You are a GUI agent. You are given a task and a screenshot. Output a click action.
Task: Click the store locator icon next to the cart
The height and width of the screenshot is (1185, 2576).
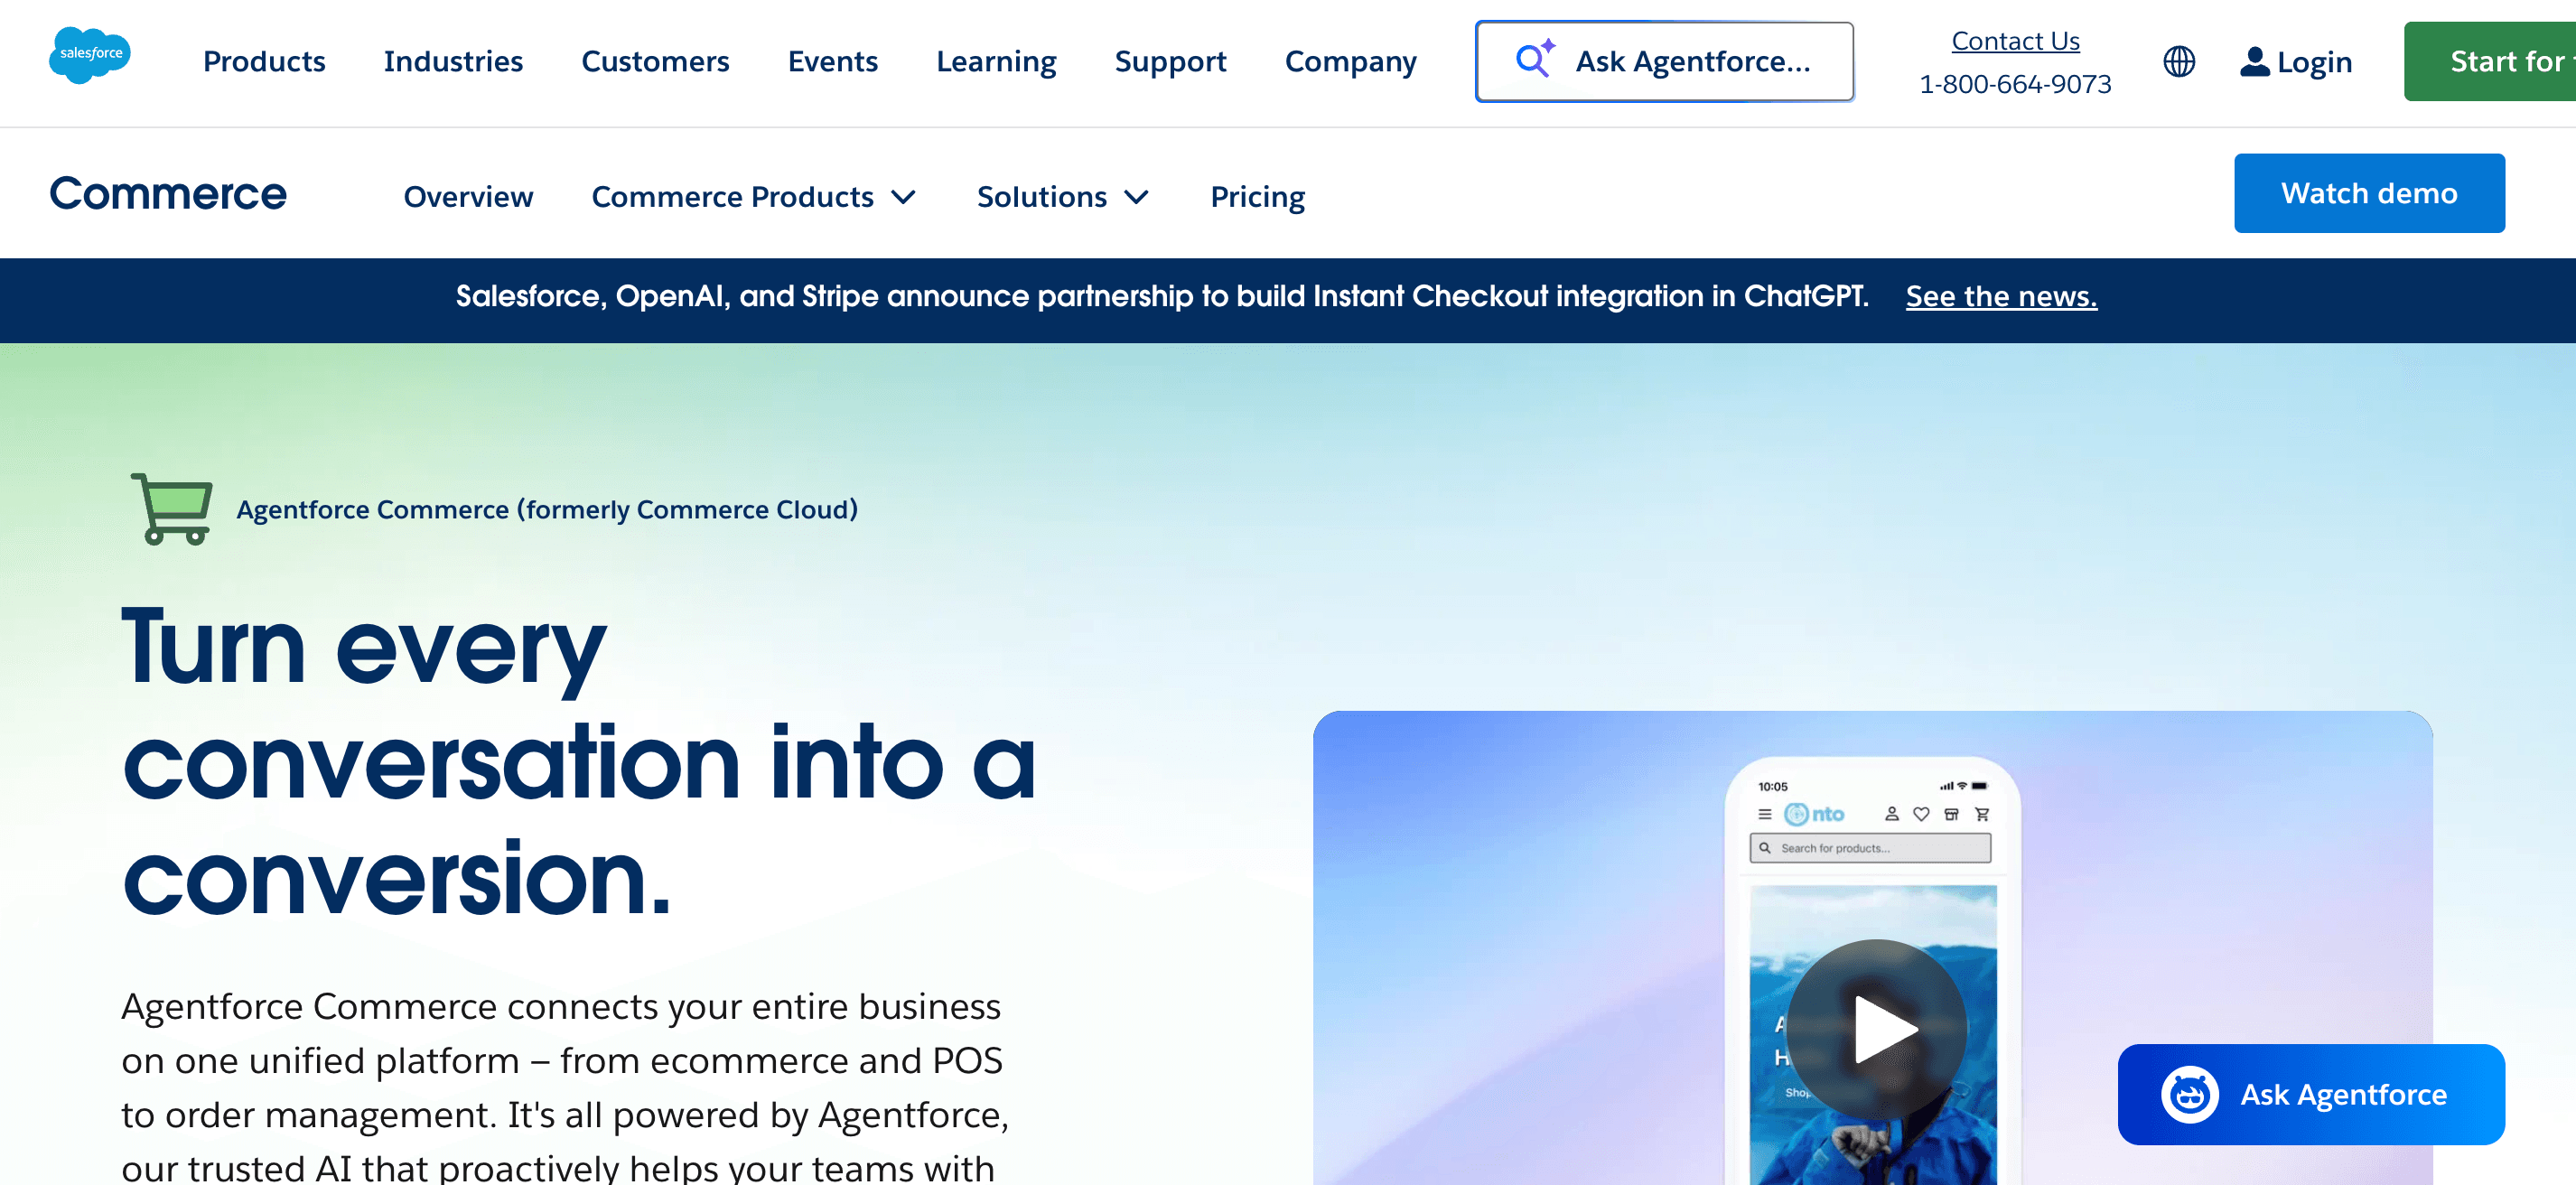point(1951,814)
